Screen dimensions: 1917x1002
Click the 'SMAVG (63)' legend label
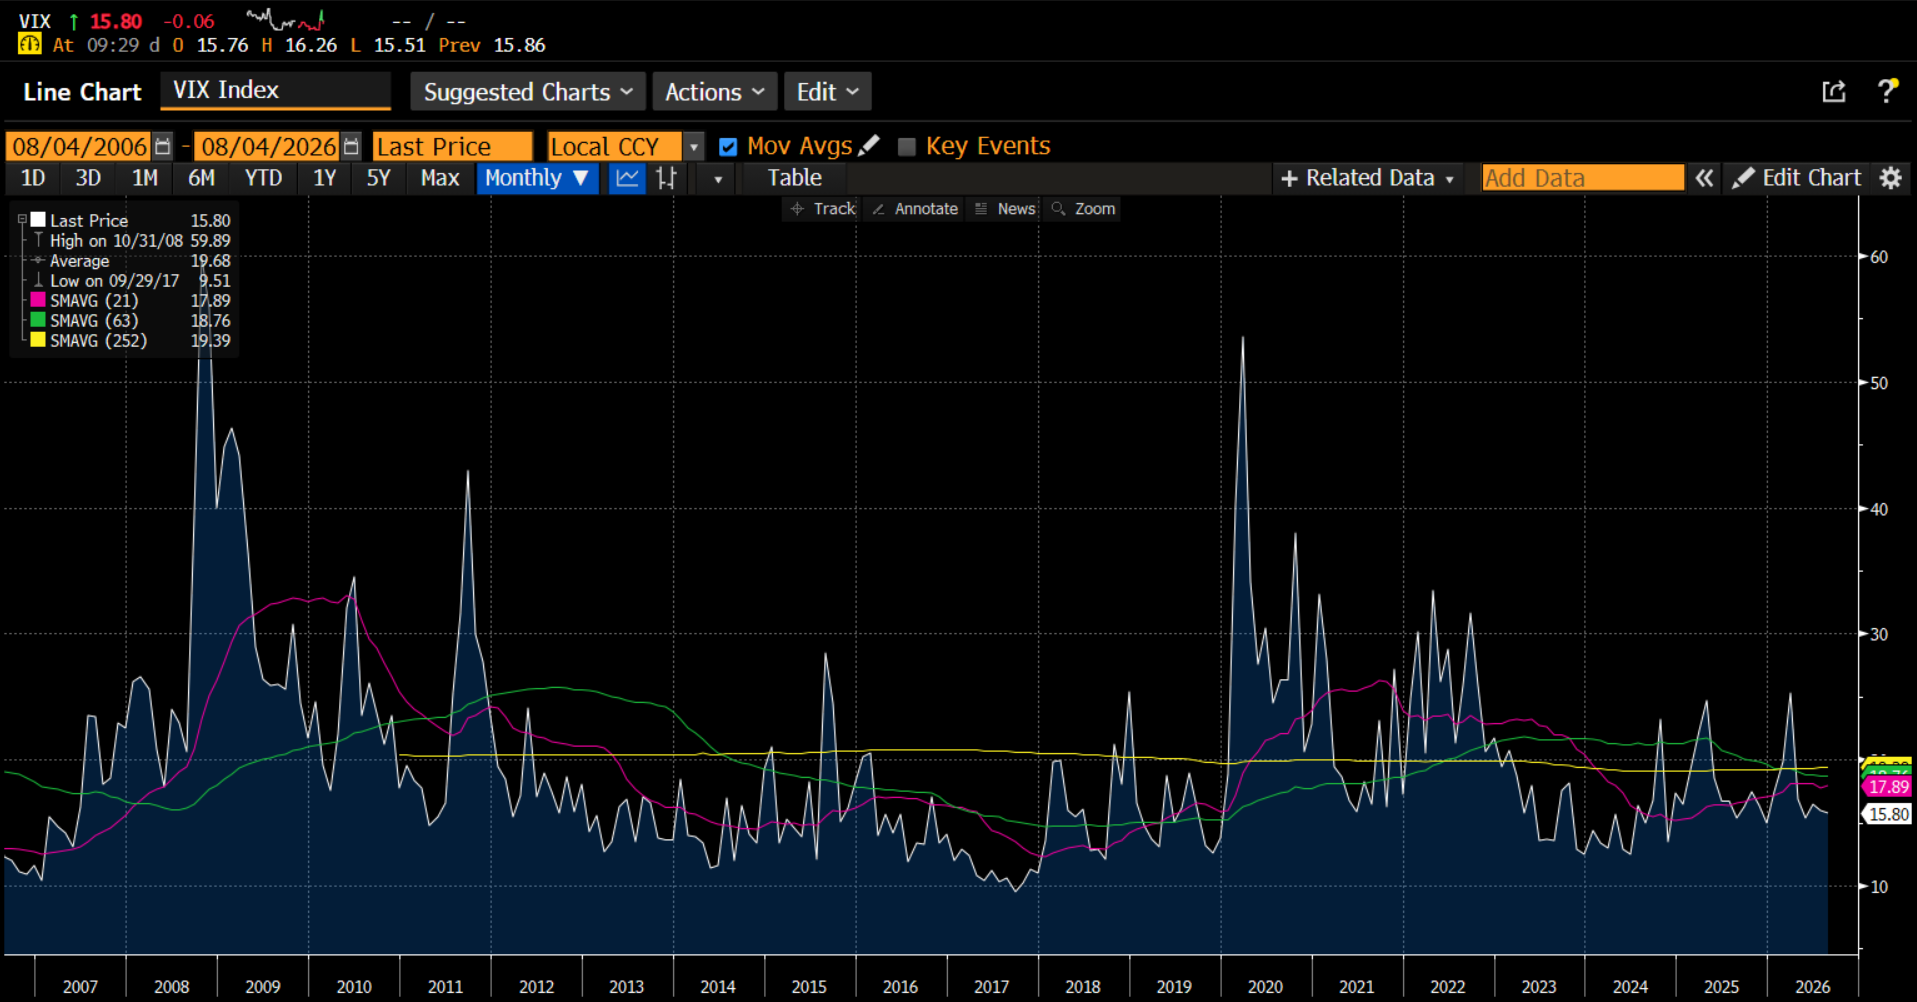(94, 320)
